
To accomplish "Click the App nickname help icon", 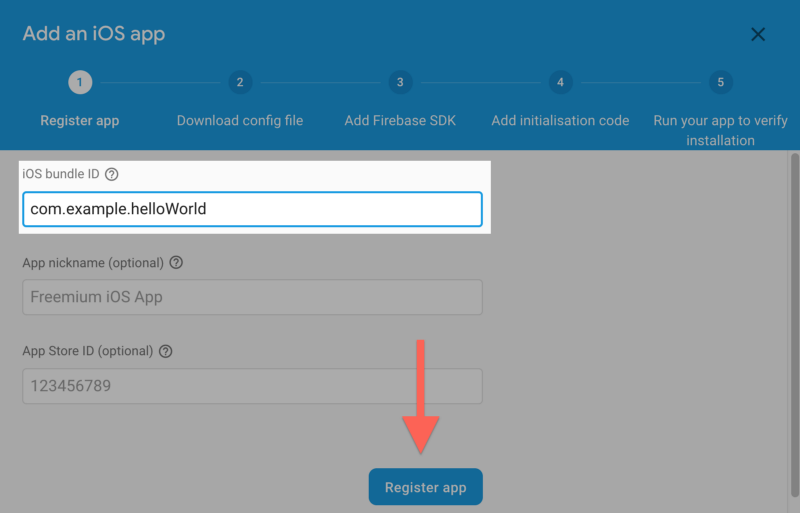I will (176, 262).
